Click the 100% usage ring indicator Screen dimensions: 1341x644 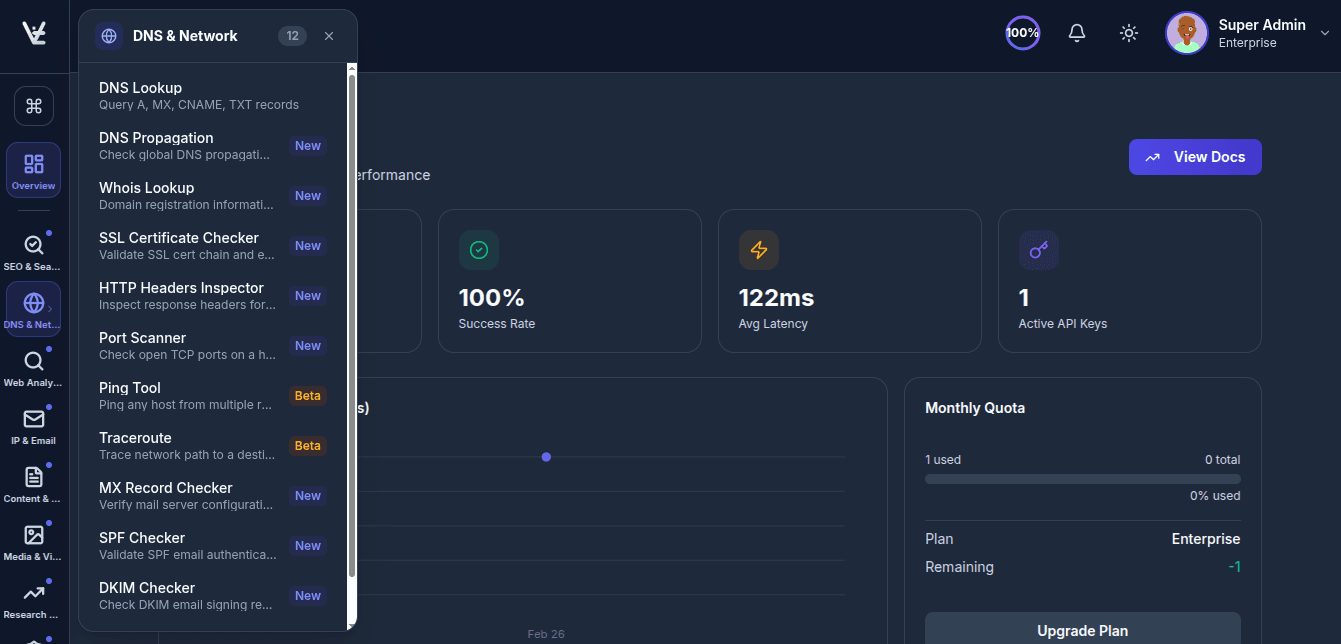click(x=1022, y=32)
